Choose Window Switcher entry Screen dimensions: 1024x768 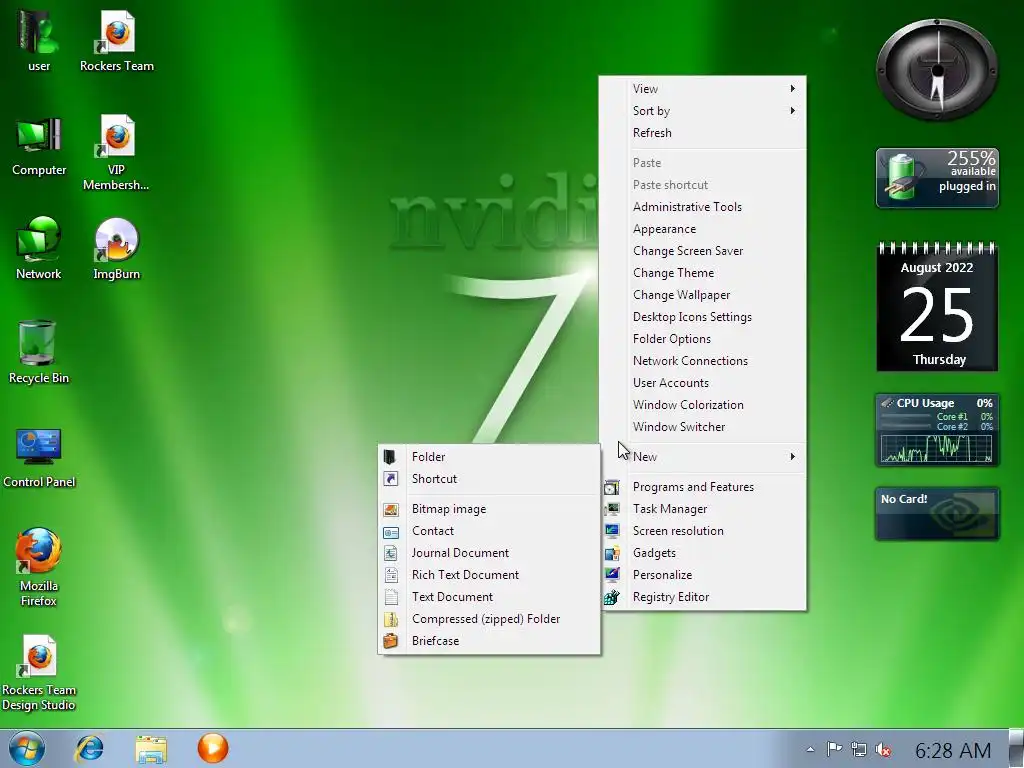point(703,427)
